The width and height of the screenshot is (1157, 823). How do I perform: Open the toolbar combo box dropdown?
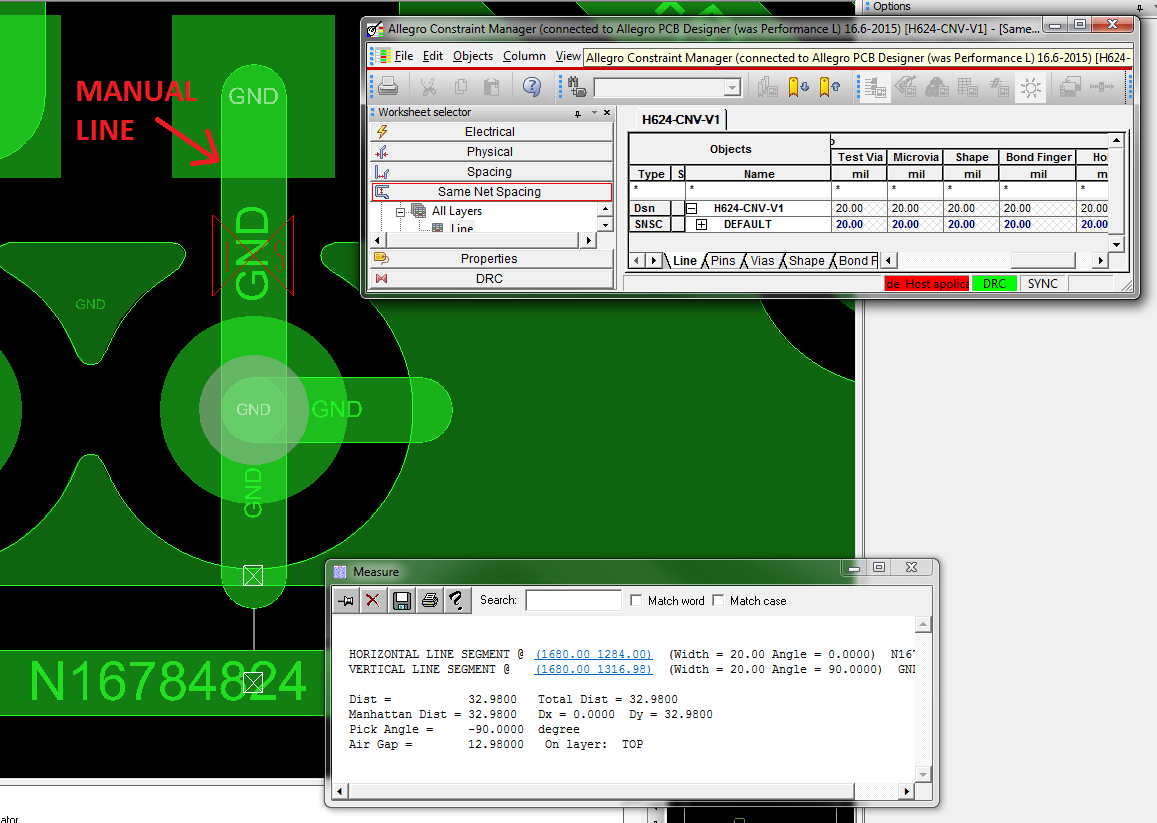[732, 88]
